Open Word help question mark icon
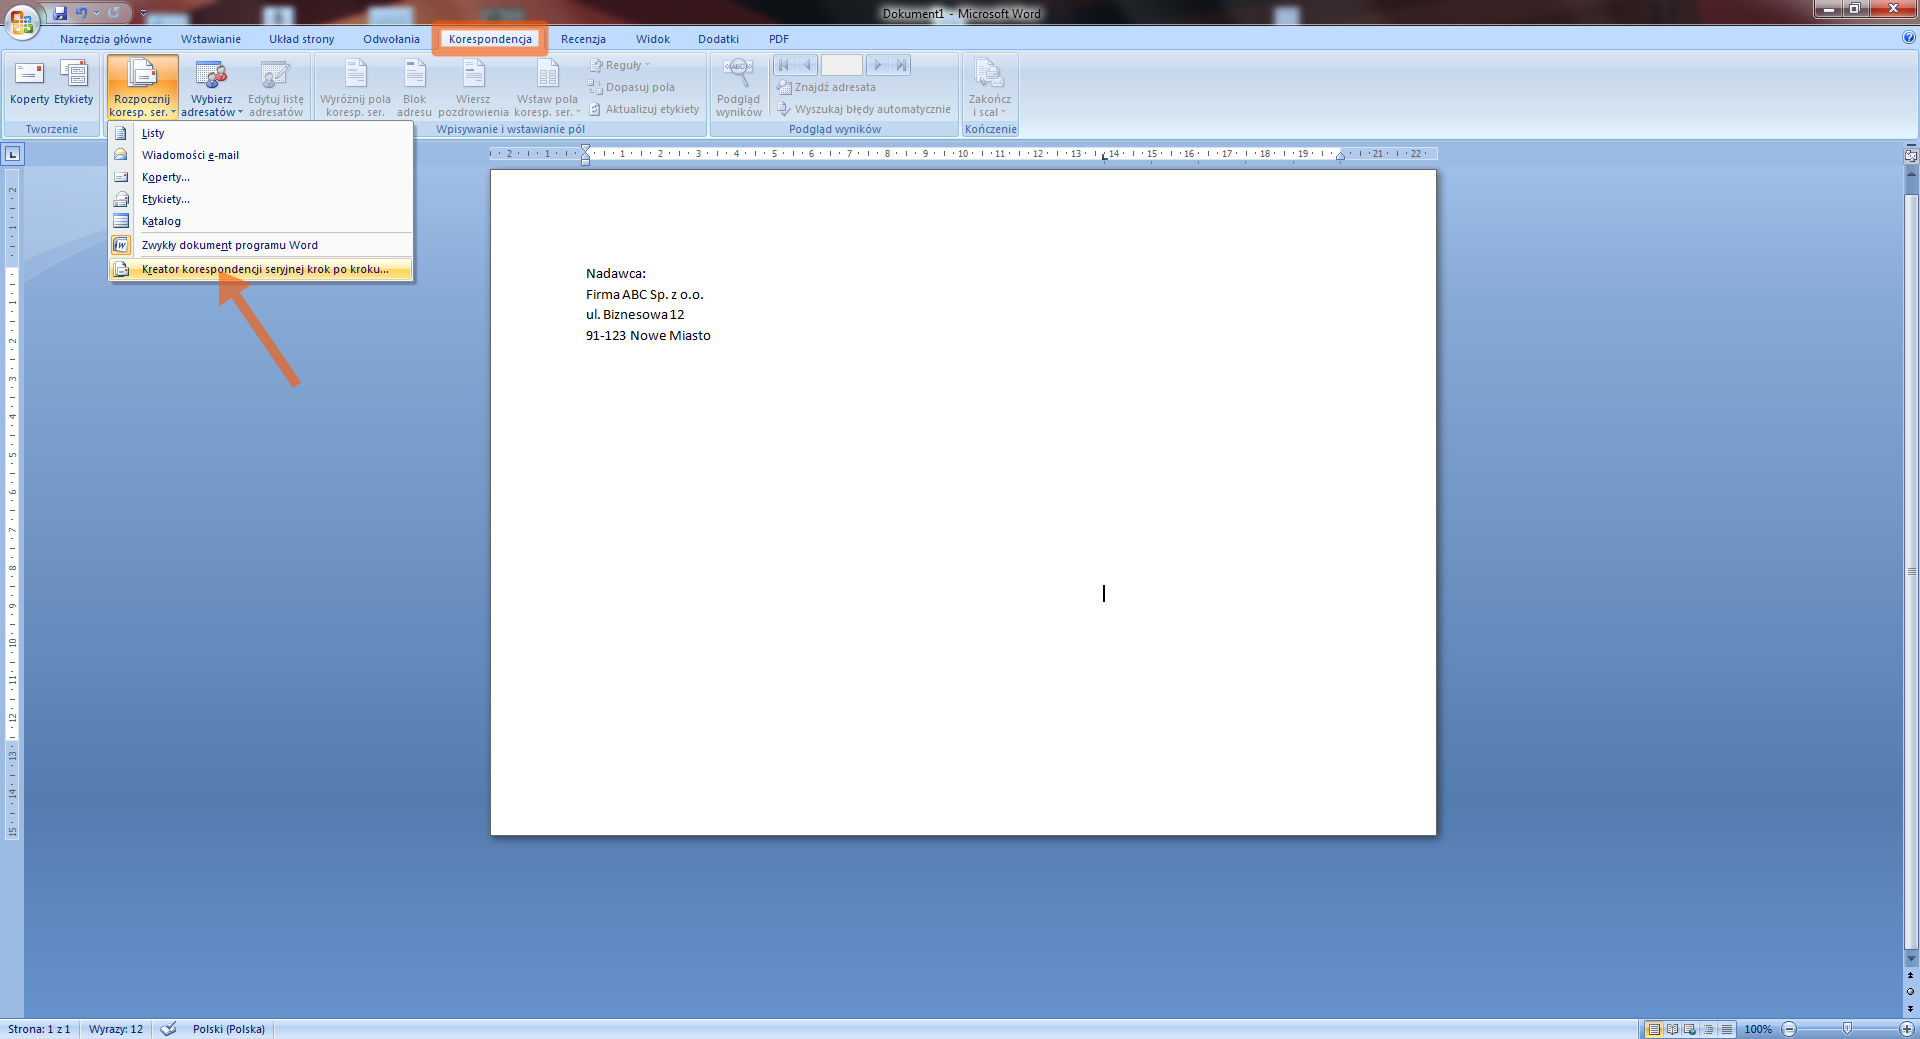This screenshot has width=1920, height=1039. (x=1909, y=38)
